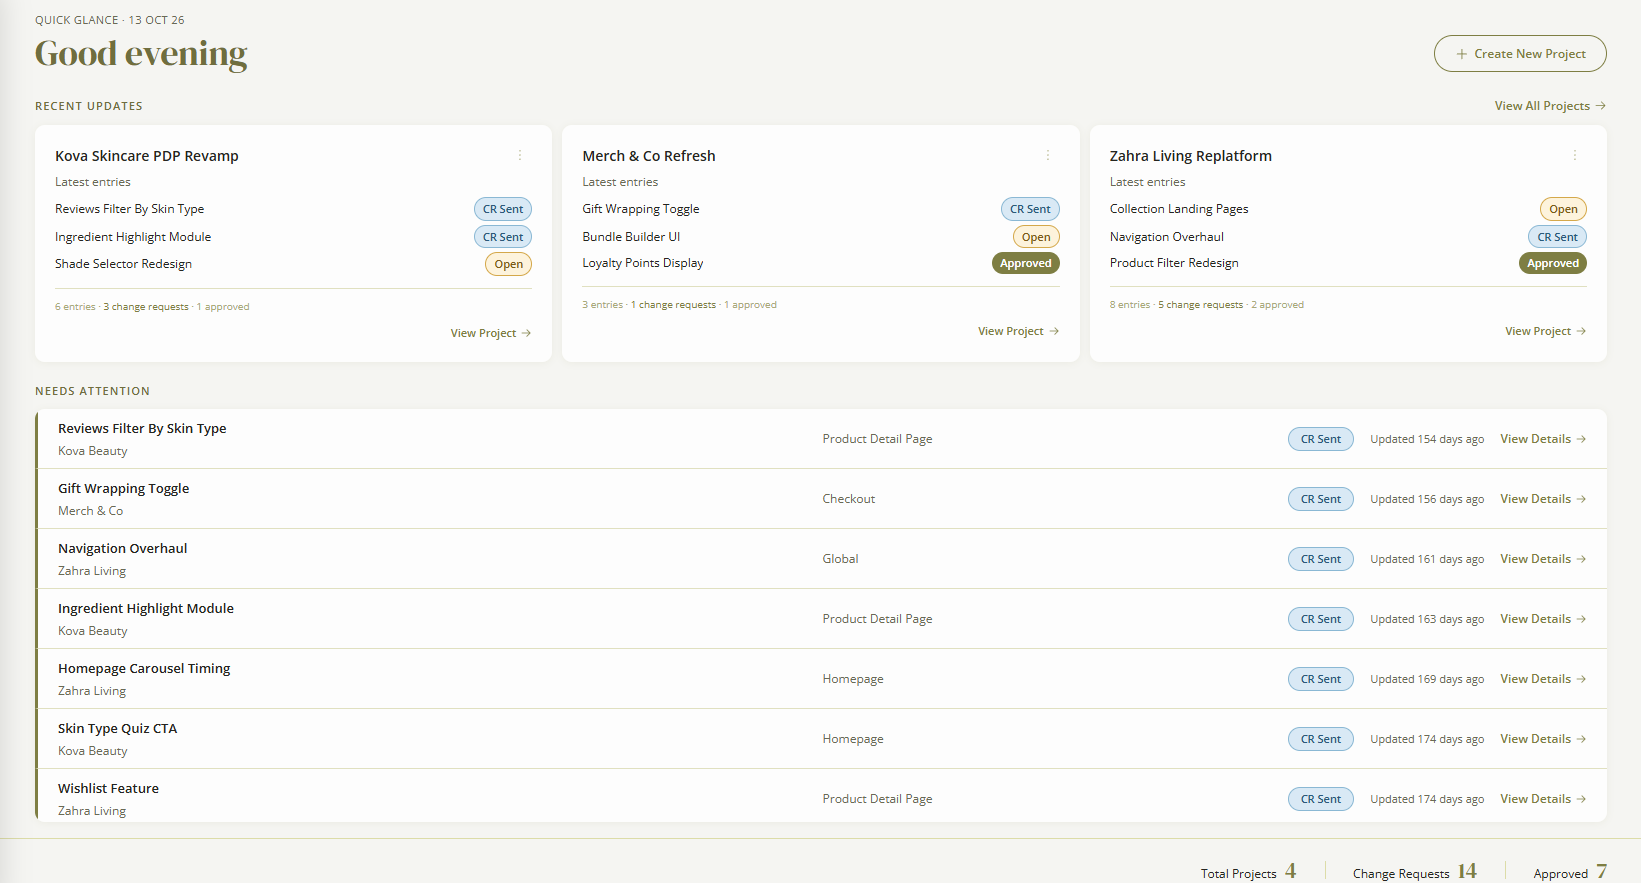View Details for Navigation Overhaul row
1641x883 pixels.
click(x=1543, y=559)
